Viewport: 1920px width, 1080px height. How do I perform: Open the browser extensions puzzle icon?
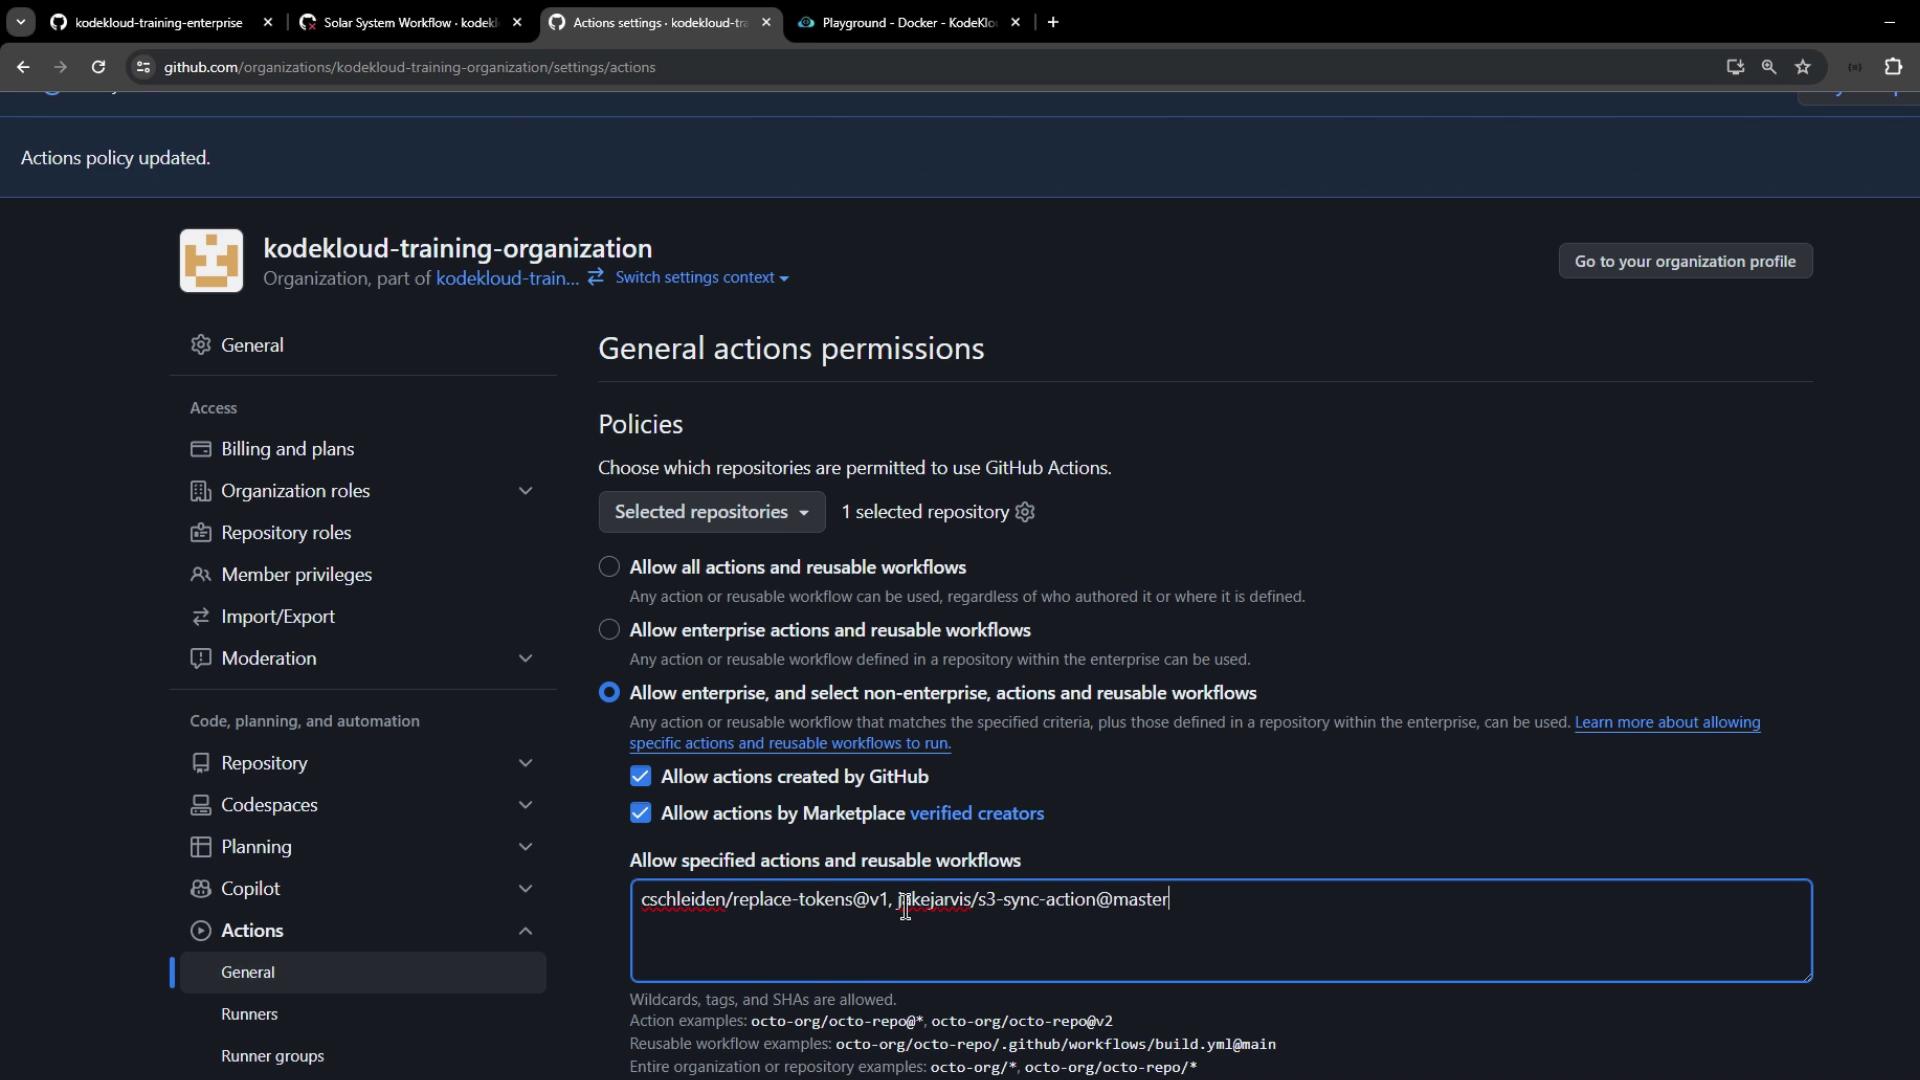[1893, 67]
